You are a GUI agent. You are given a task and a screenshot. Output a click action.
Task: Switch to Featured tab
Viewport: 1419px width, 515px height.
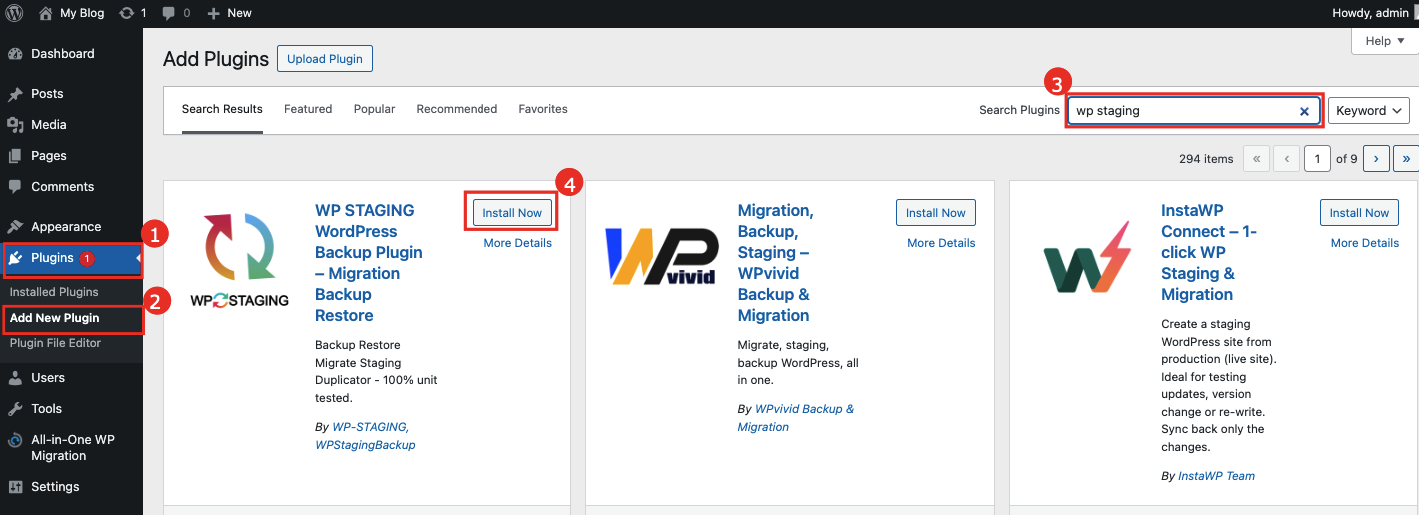(308, 109)
